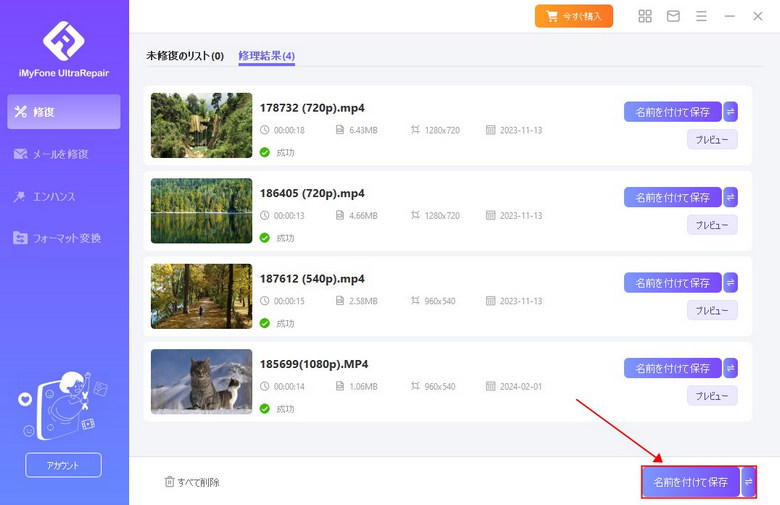Click the 1280x720 resolution of 178732 video

442,130
